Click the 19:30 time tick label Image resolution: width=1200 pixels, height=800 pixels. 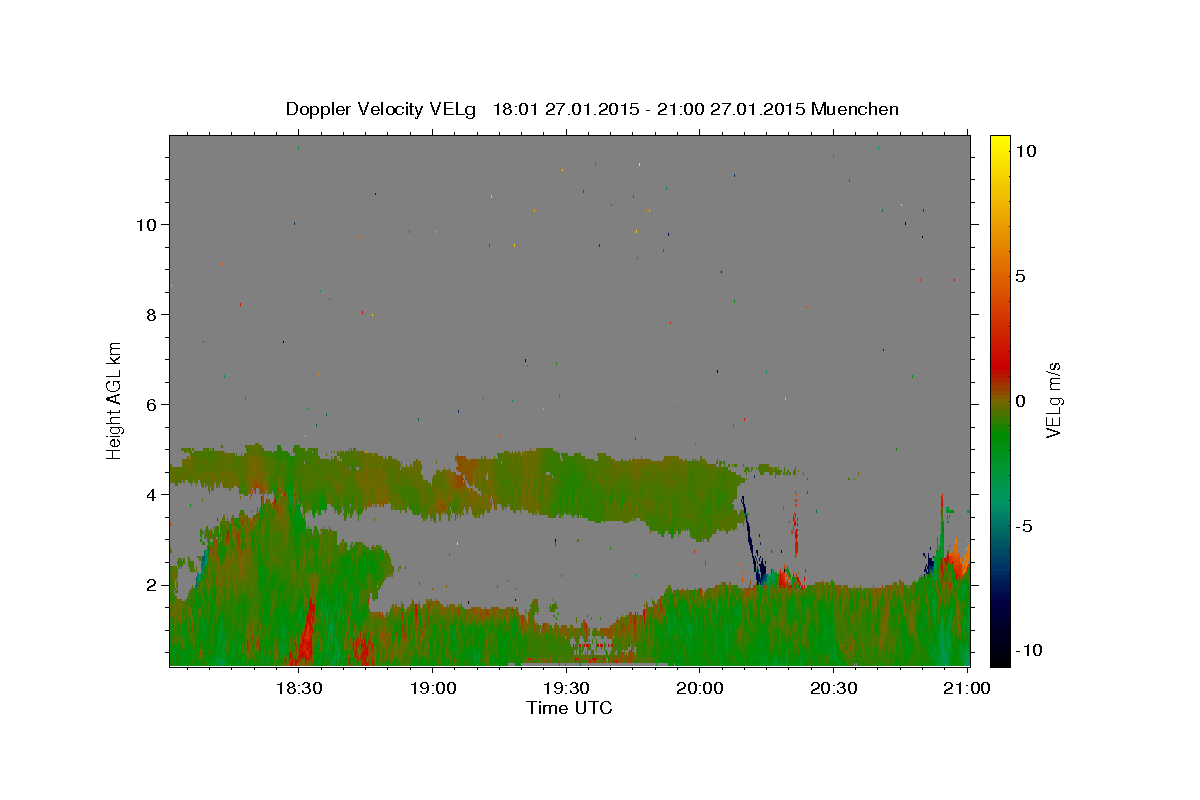pos(566,688)
